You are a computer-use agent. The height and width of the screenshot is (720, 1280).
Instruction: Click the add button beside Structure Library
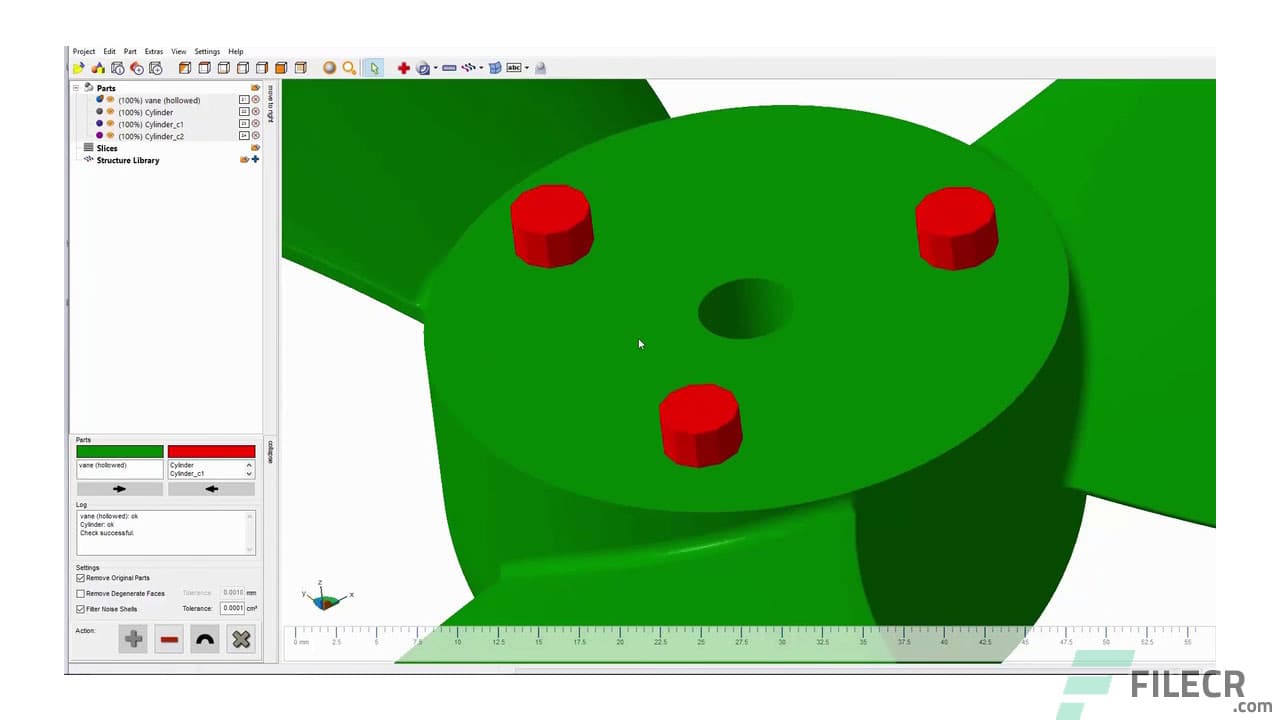(256, 160)
